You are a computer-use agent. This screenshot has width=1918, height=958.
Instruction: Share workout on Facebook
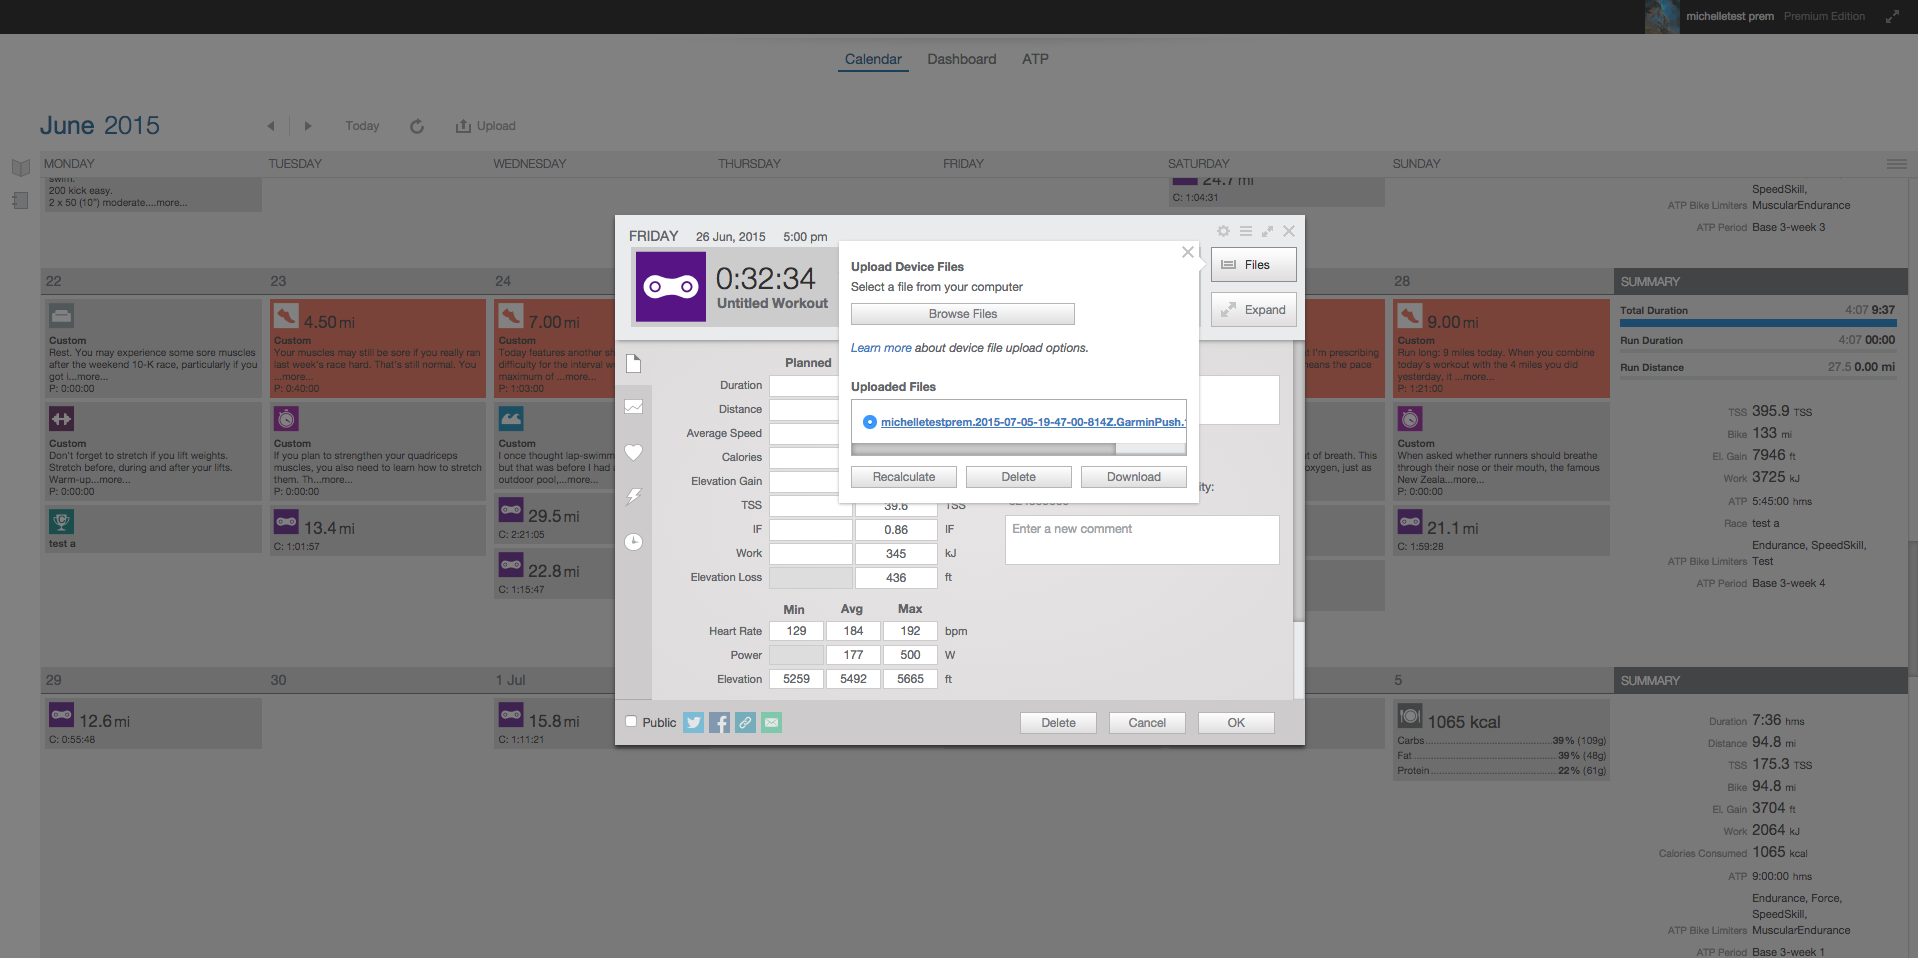pyautogui.click(x=719, y=723)
